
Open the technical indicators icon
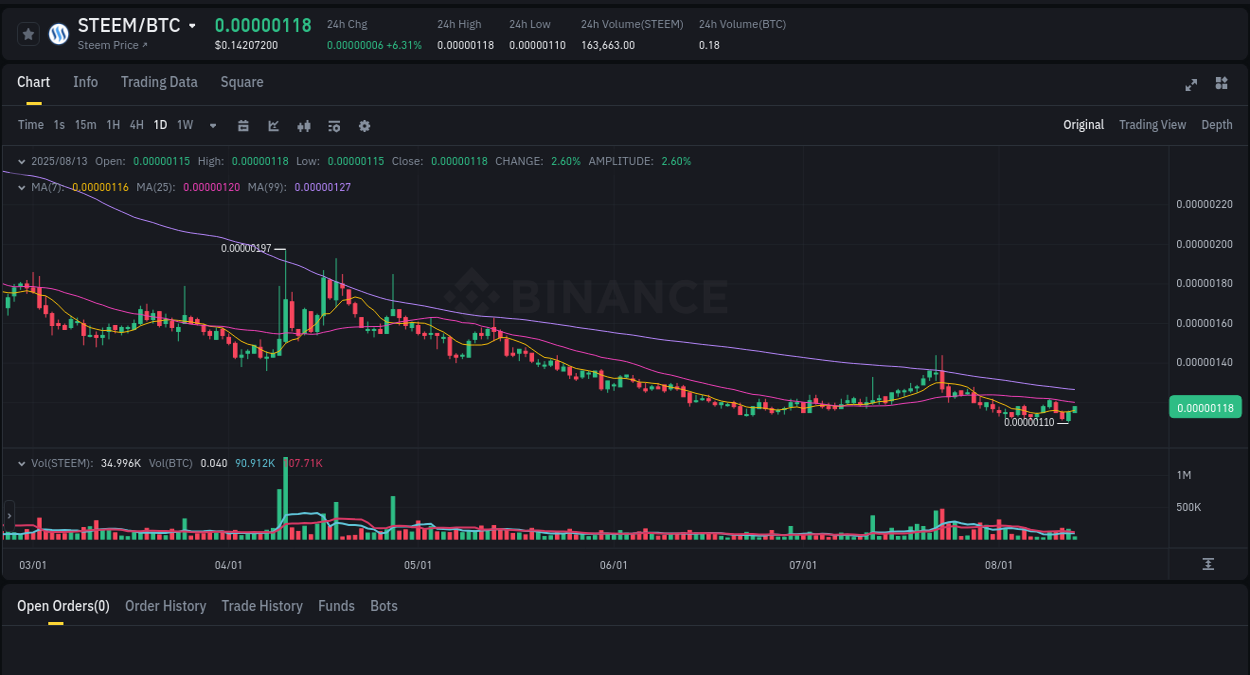click(334, 126)
